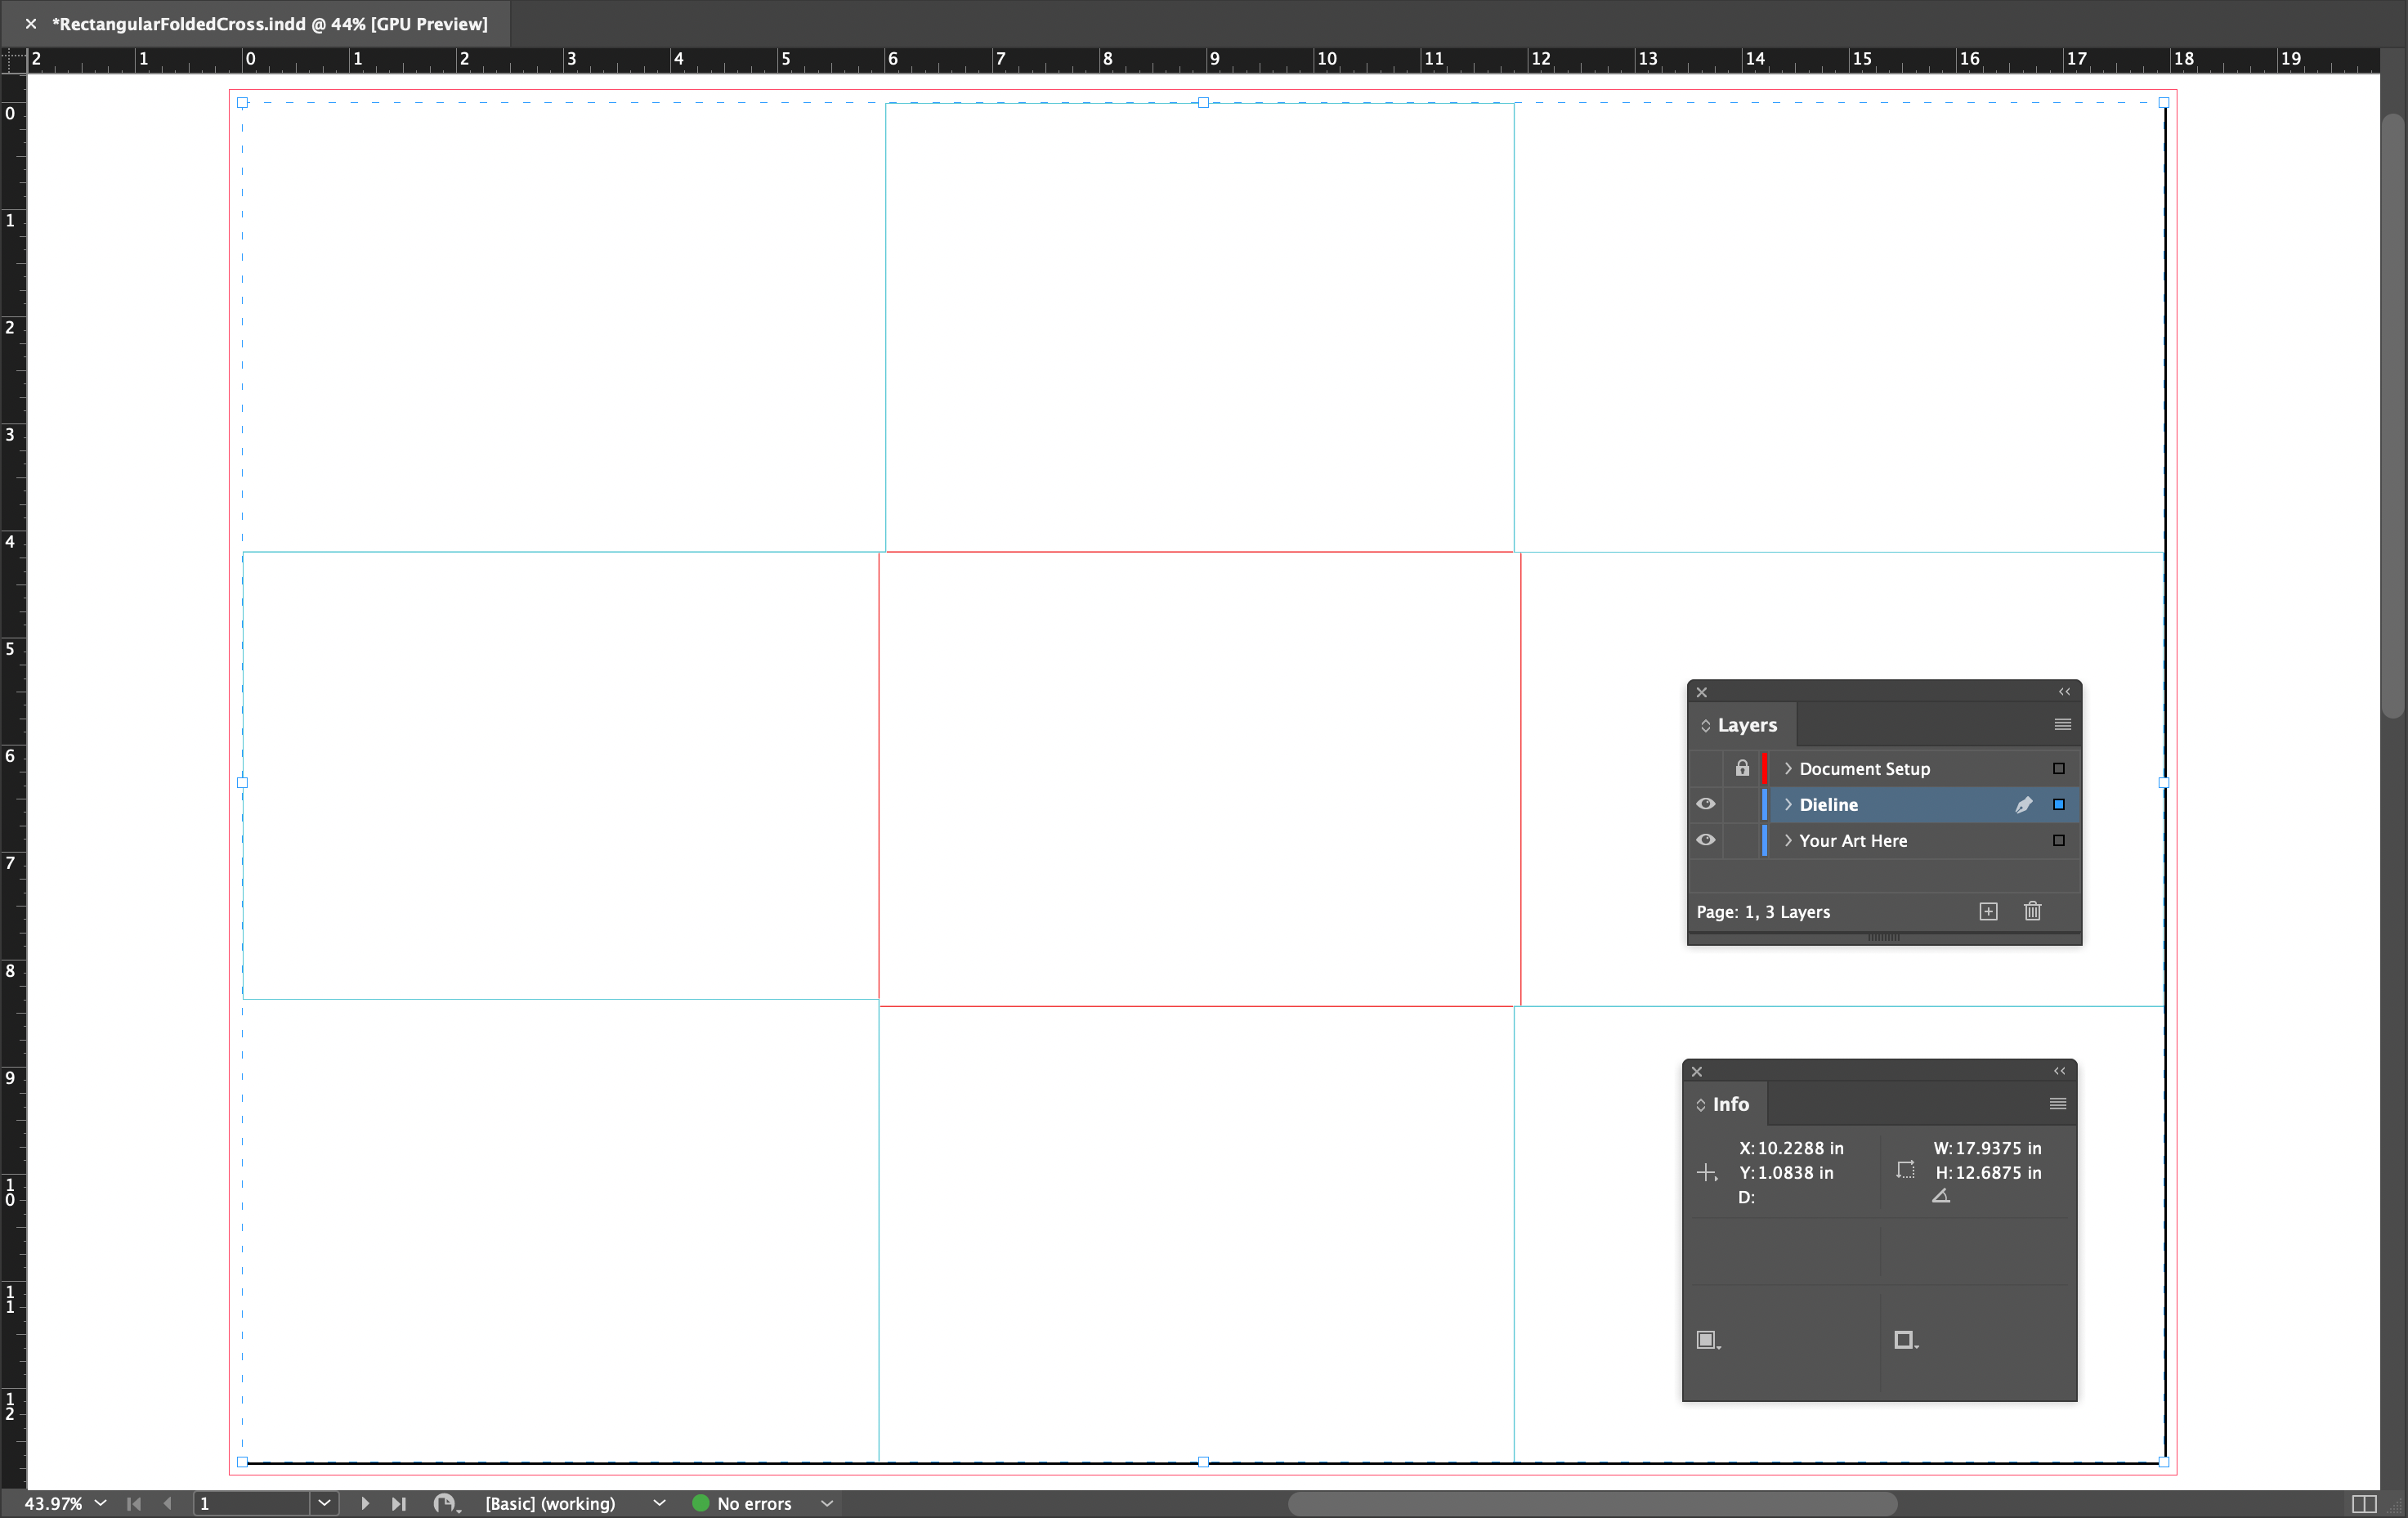The width and height of the screenshot is (2408, 1518).
Task: Expand the Your Art Here layer
Action: click(x=1788, y=840)
